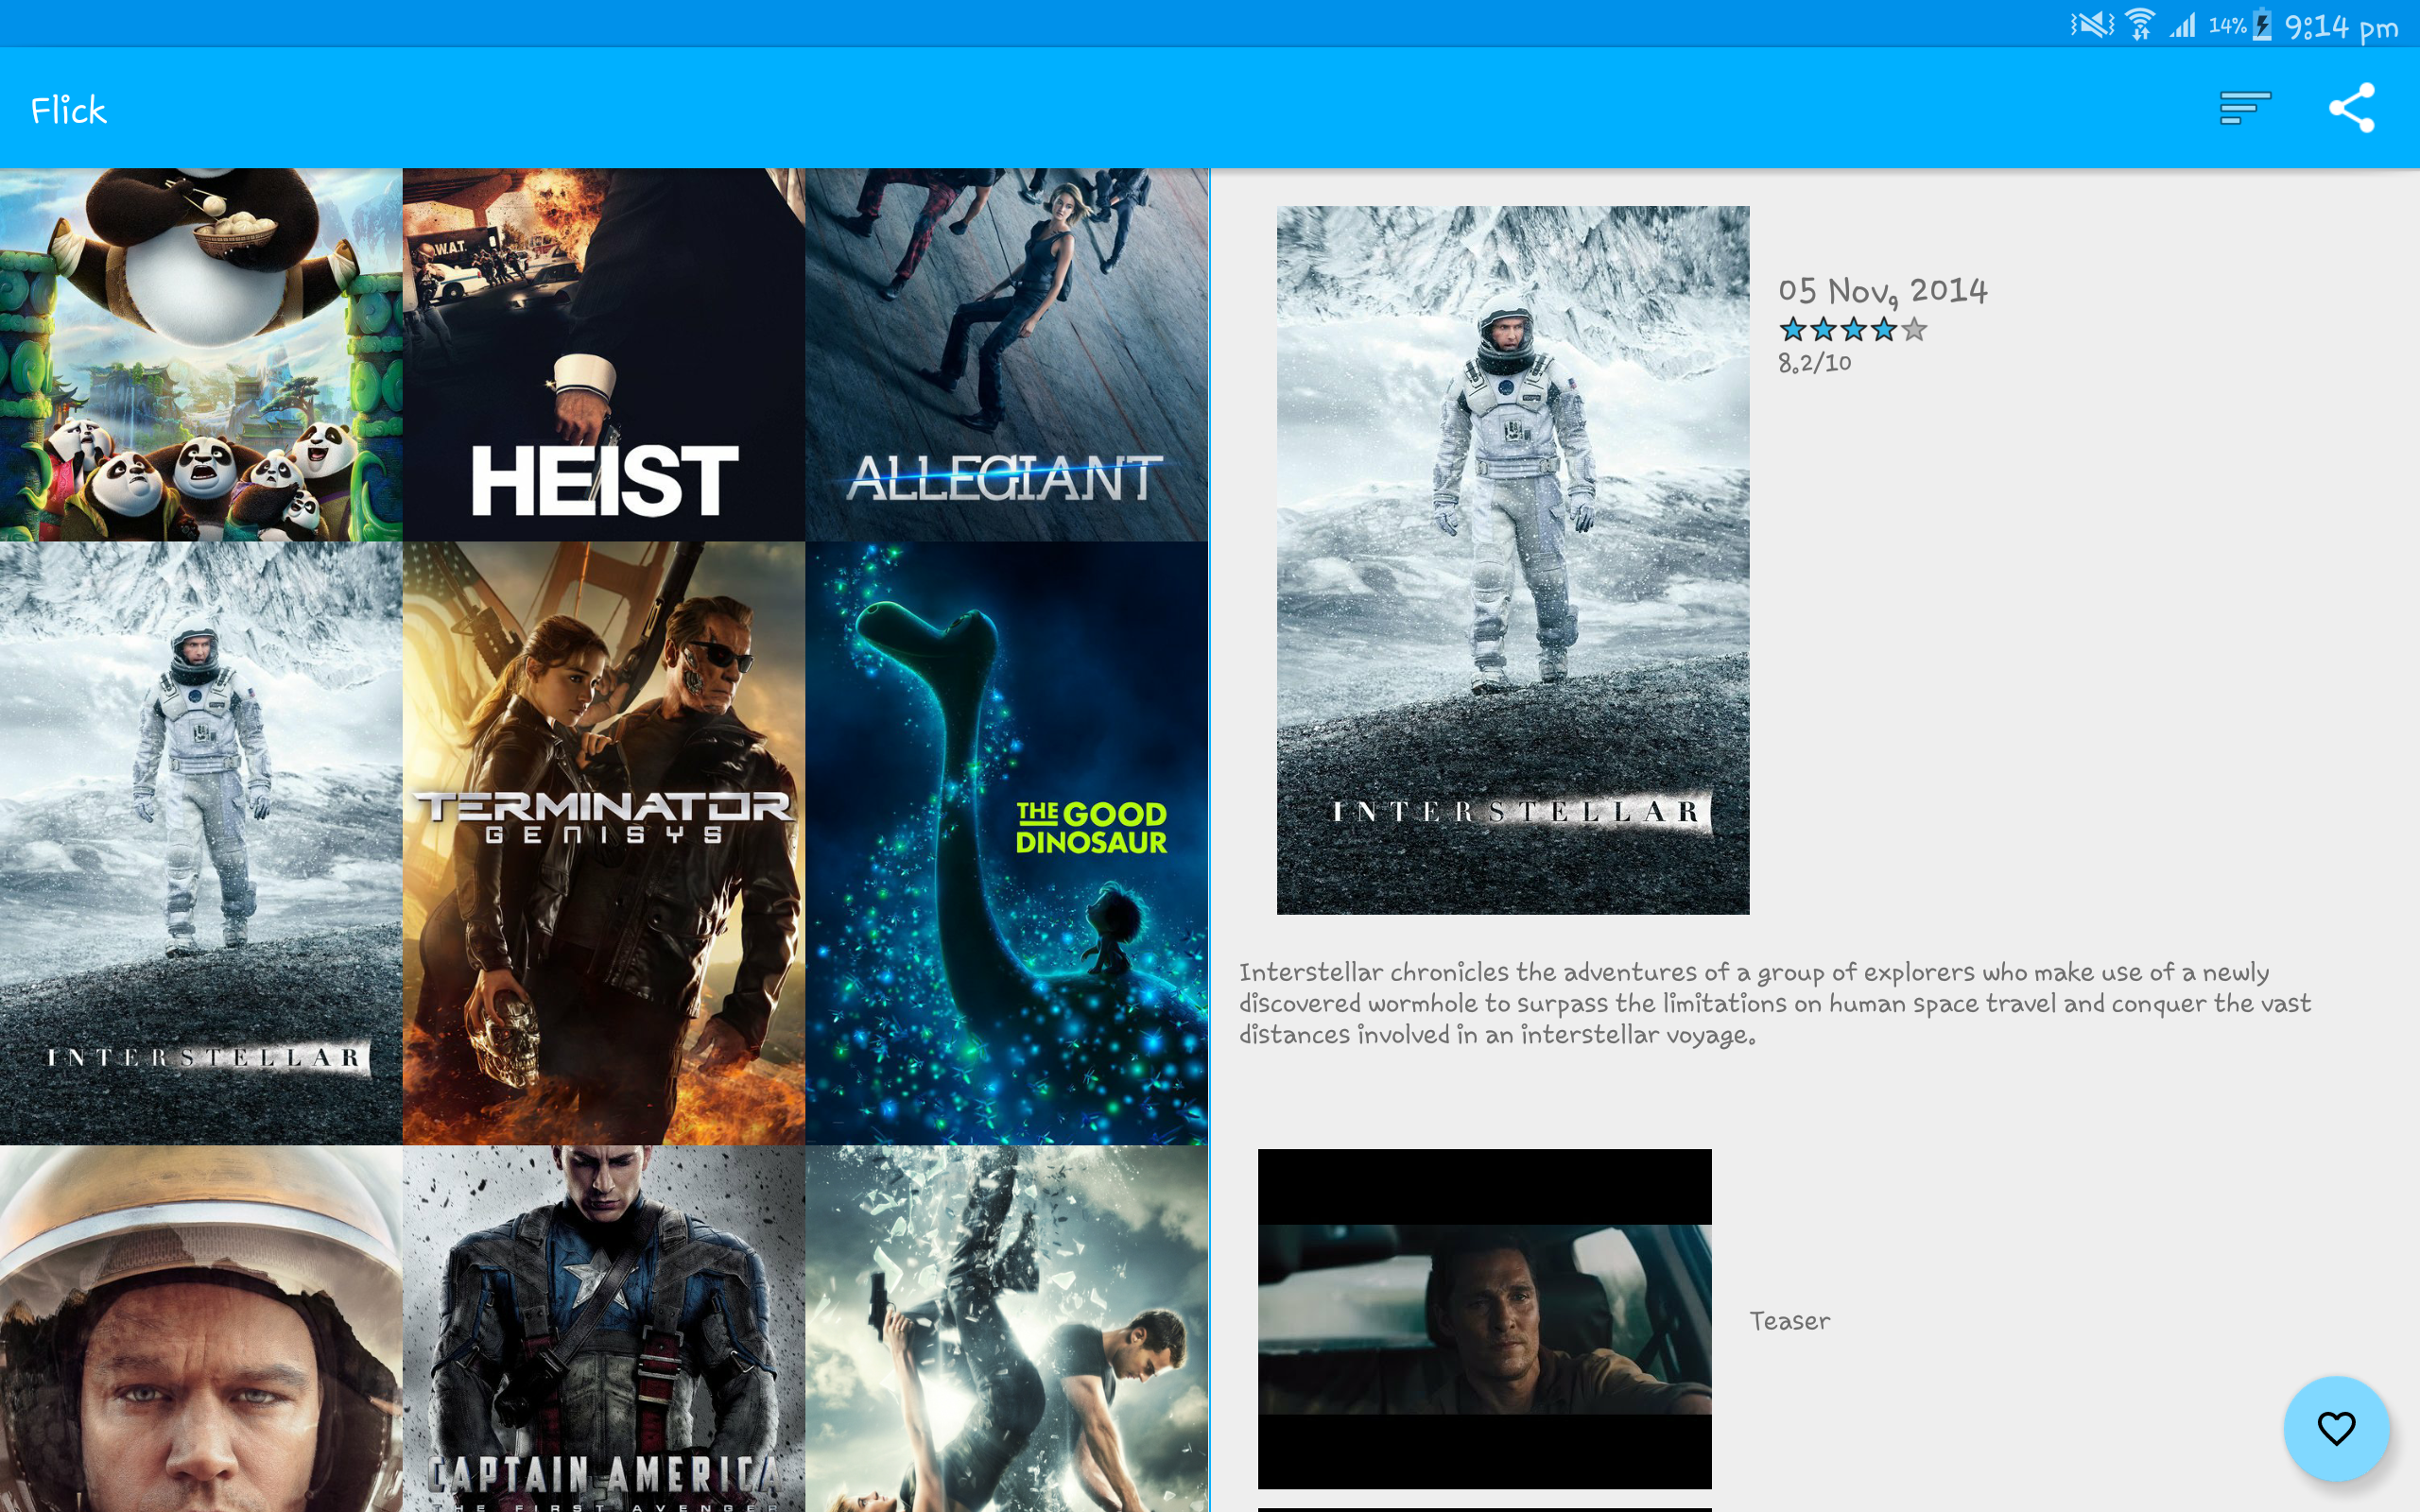Open the Insurgent shattered glass poster
The image size is (2420, 1512).
point(1006,1328)
